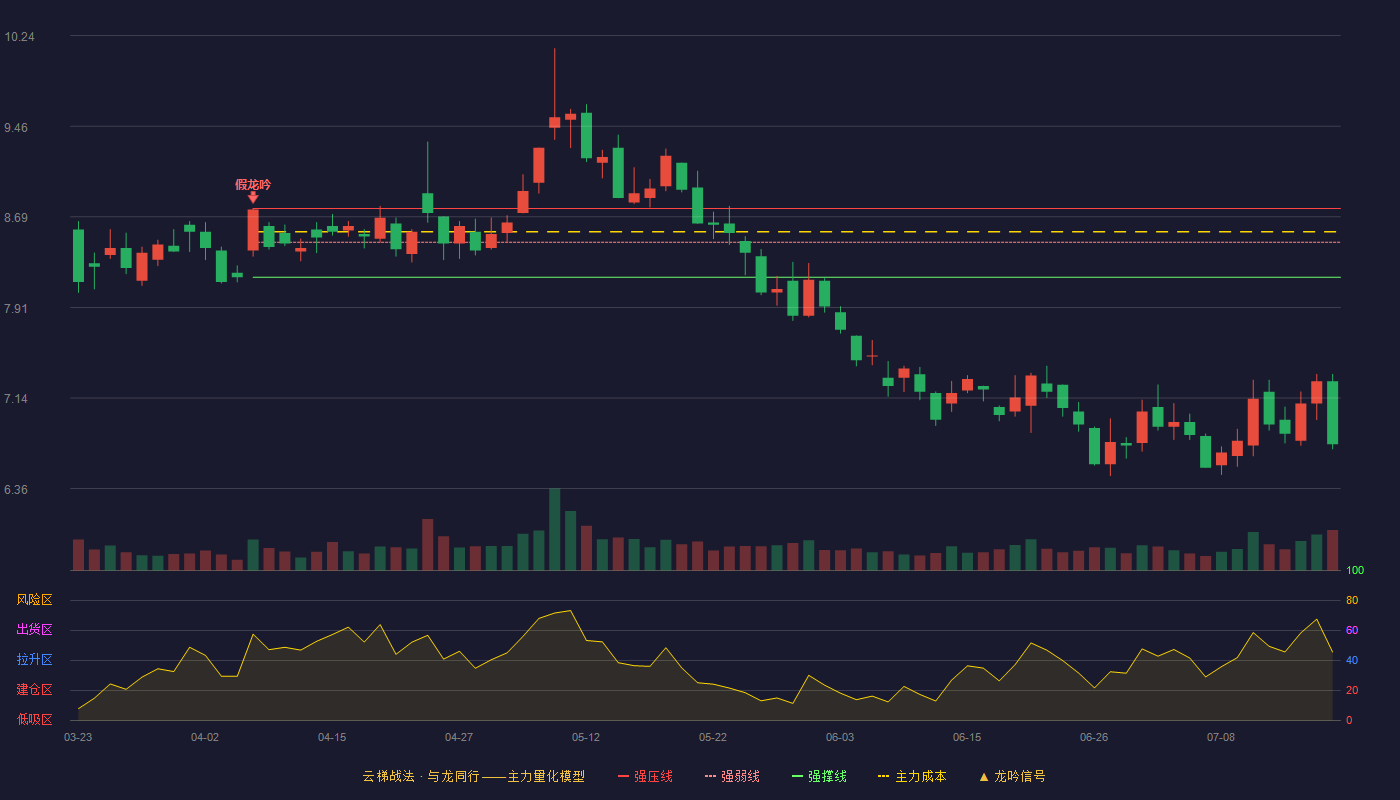Click the 03-23 date label
The height and width of the screenshot is (800, 1400).
click(78, 737)
